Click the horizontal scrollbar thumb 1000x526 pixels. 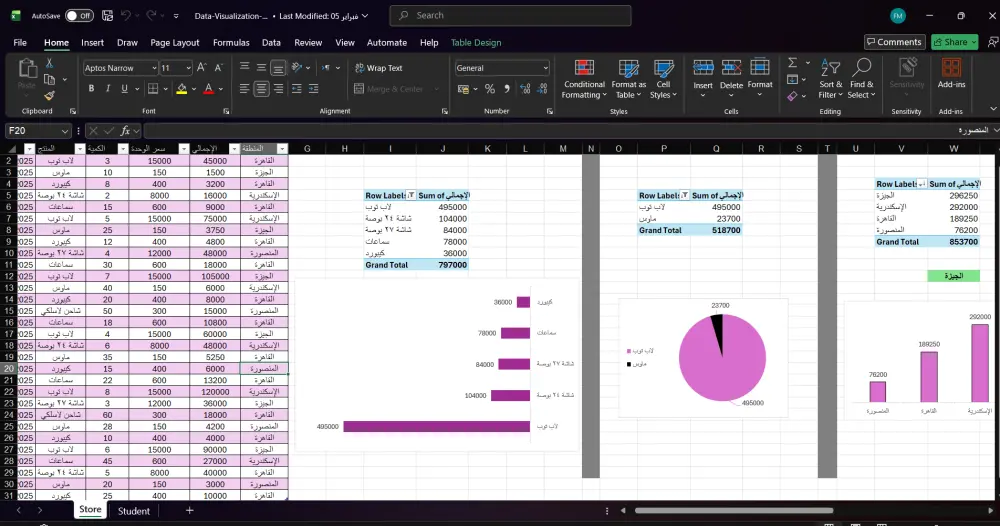coord(733,510)
